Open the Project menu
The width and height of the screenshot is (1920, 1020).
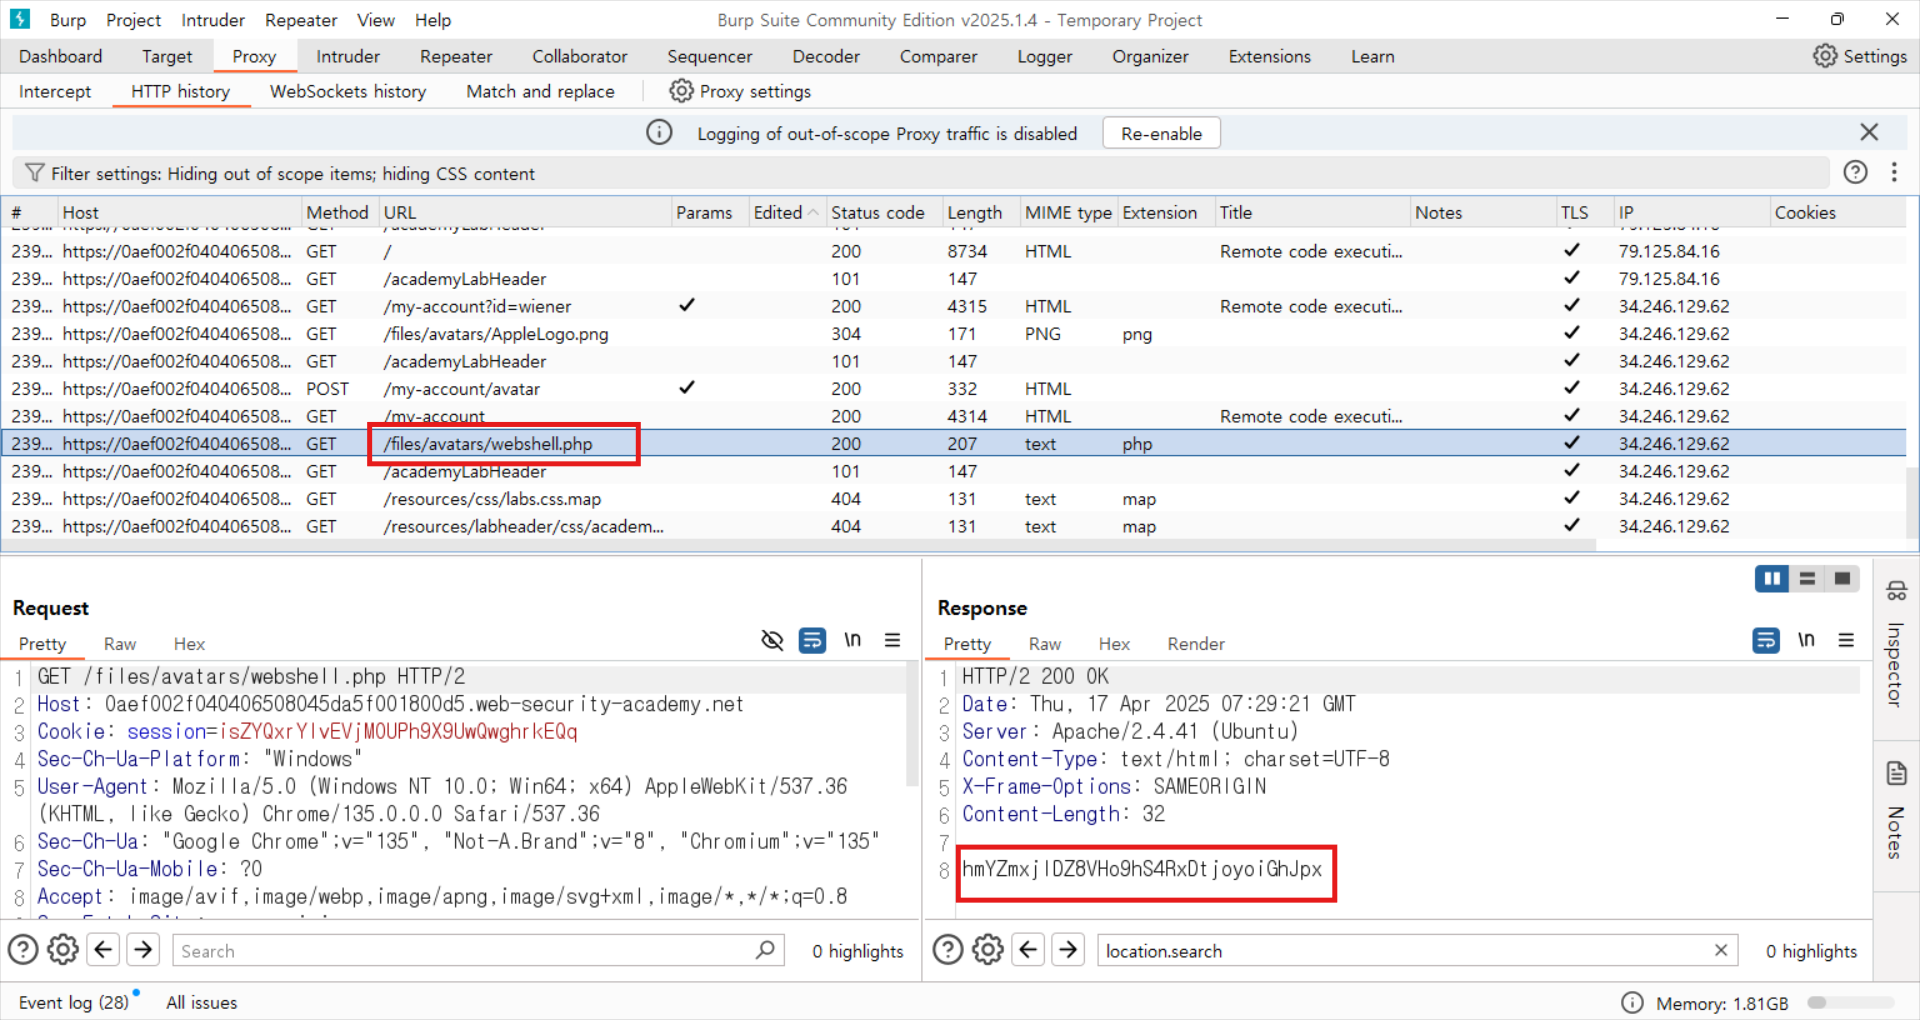pos(133,20)
